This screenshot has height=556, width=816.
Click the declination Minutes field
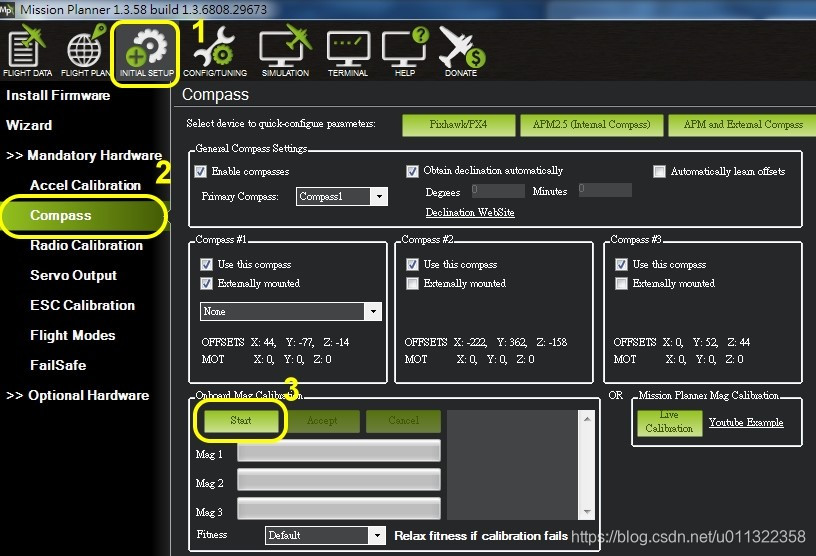click(x=605, y=190)
